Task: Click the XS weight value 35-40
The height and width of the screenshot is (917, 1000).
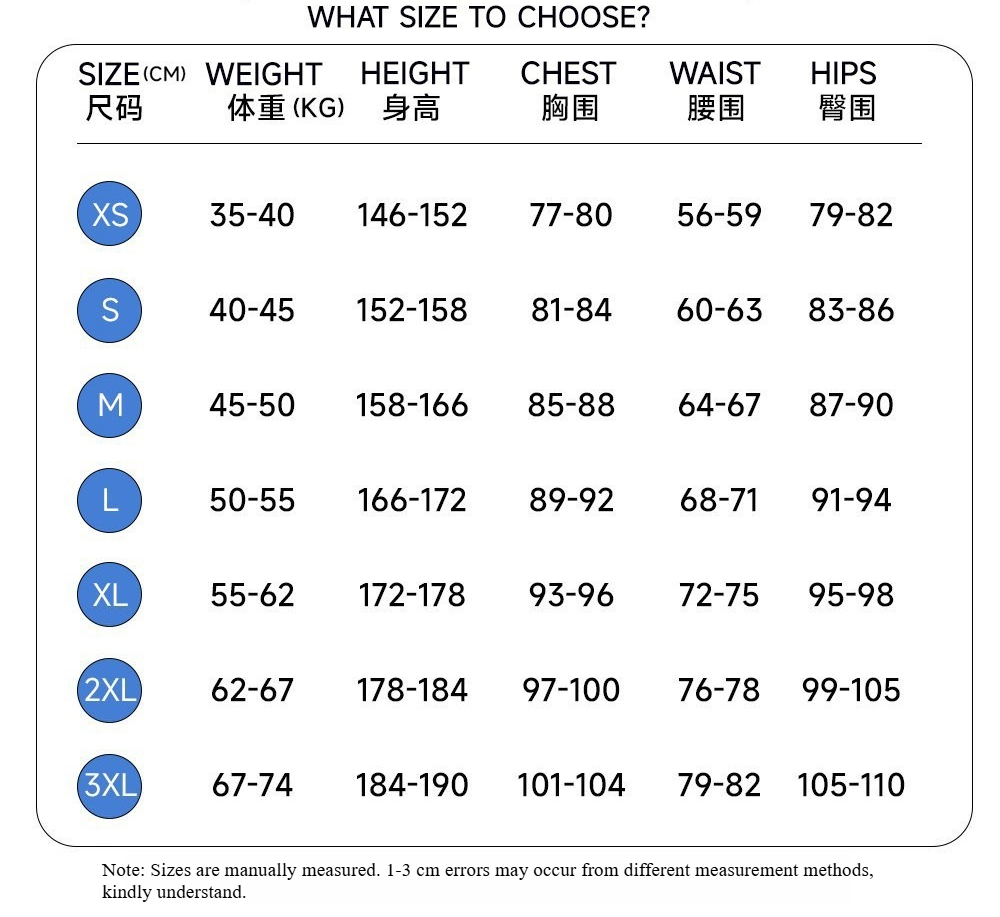Action: 252,215
